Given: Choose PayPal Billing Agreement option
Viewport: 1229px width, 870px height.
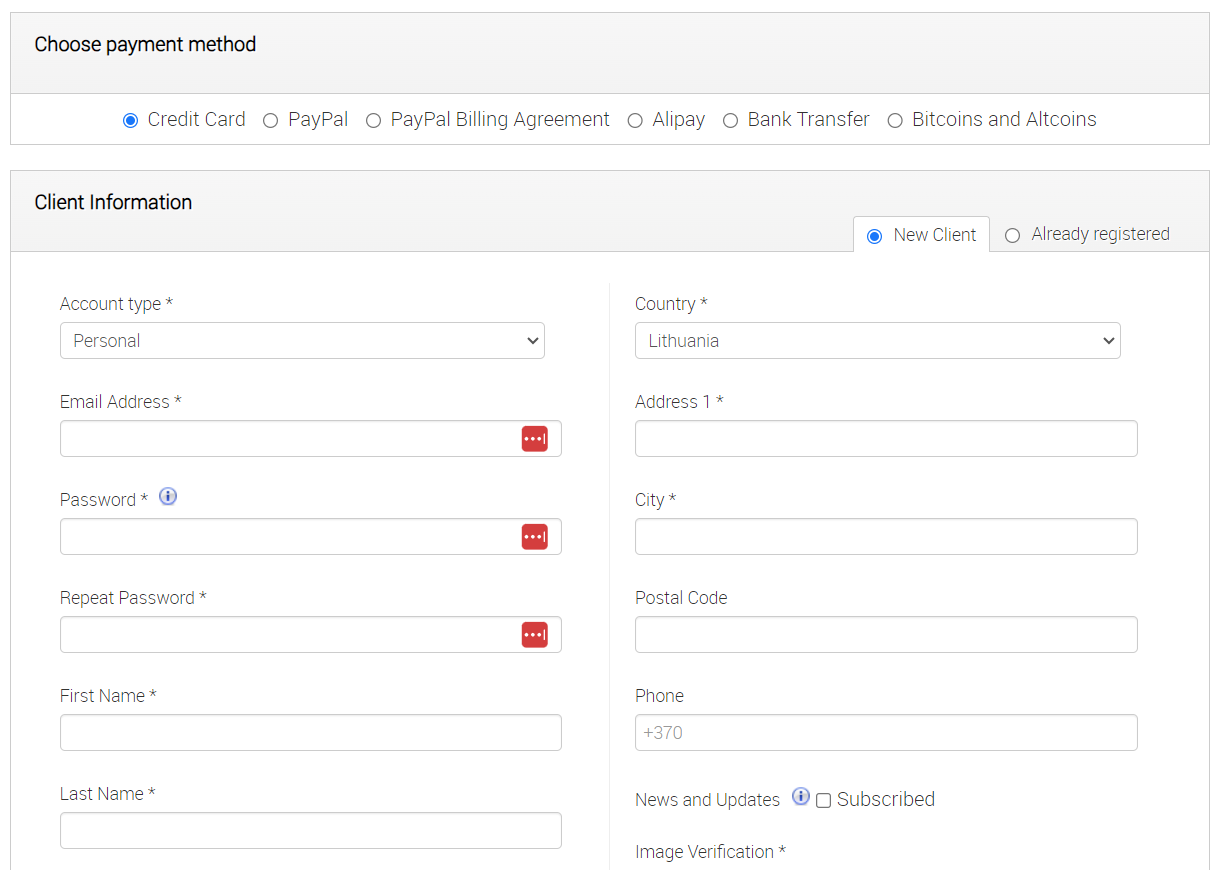Looking at the screenshot, I should 373,120.
